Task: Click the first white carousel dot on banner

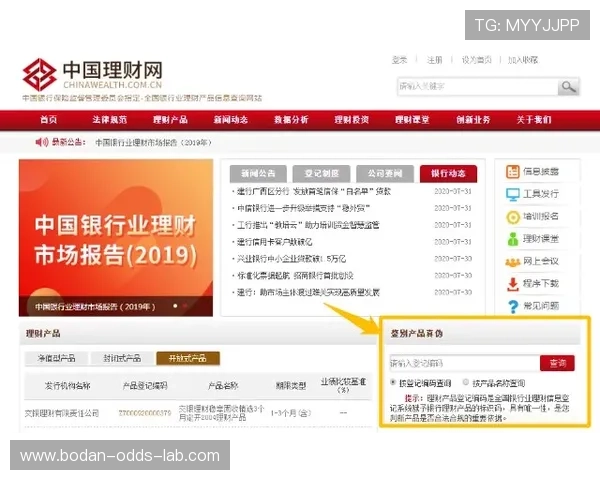Action: [175, 306]
